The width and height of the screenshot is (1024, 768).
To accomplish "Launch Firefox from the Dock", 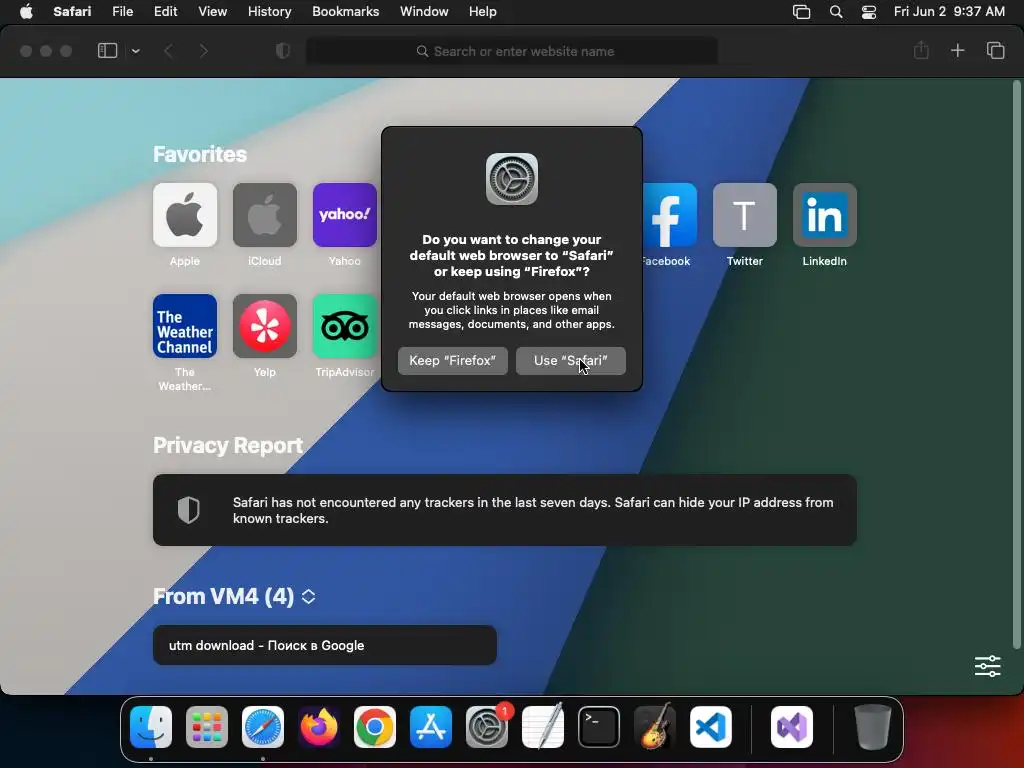I will pyautogui.click(x=319, y=727).
